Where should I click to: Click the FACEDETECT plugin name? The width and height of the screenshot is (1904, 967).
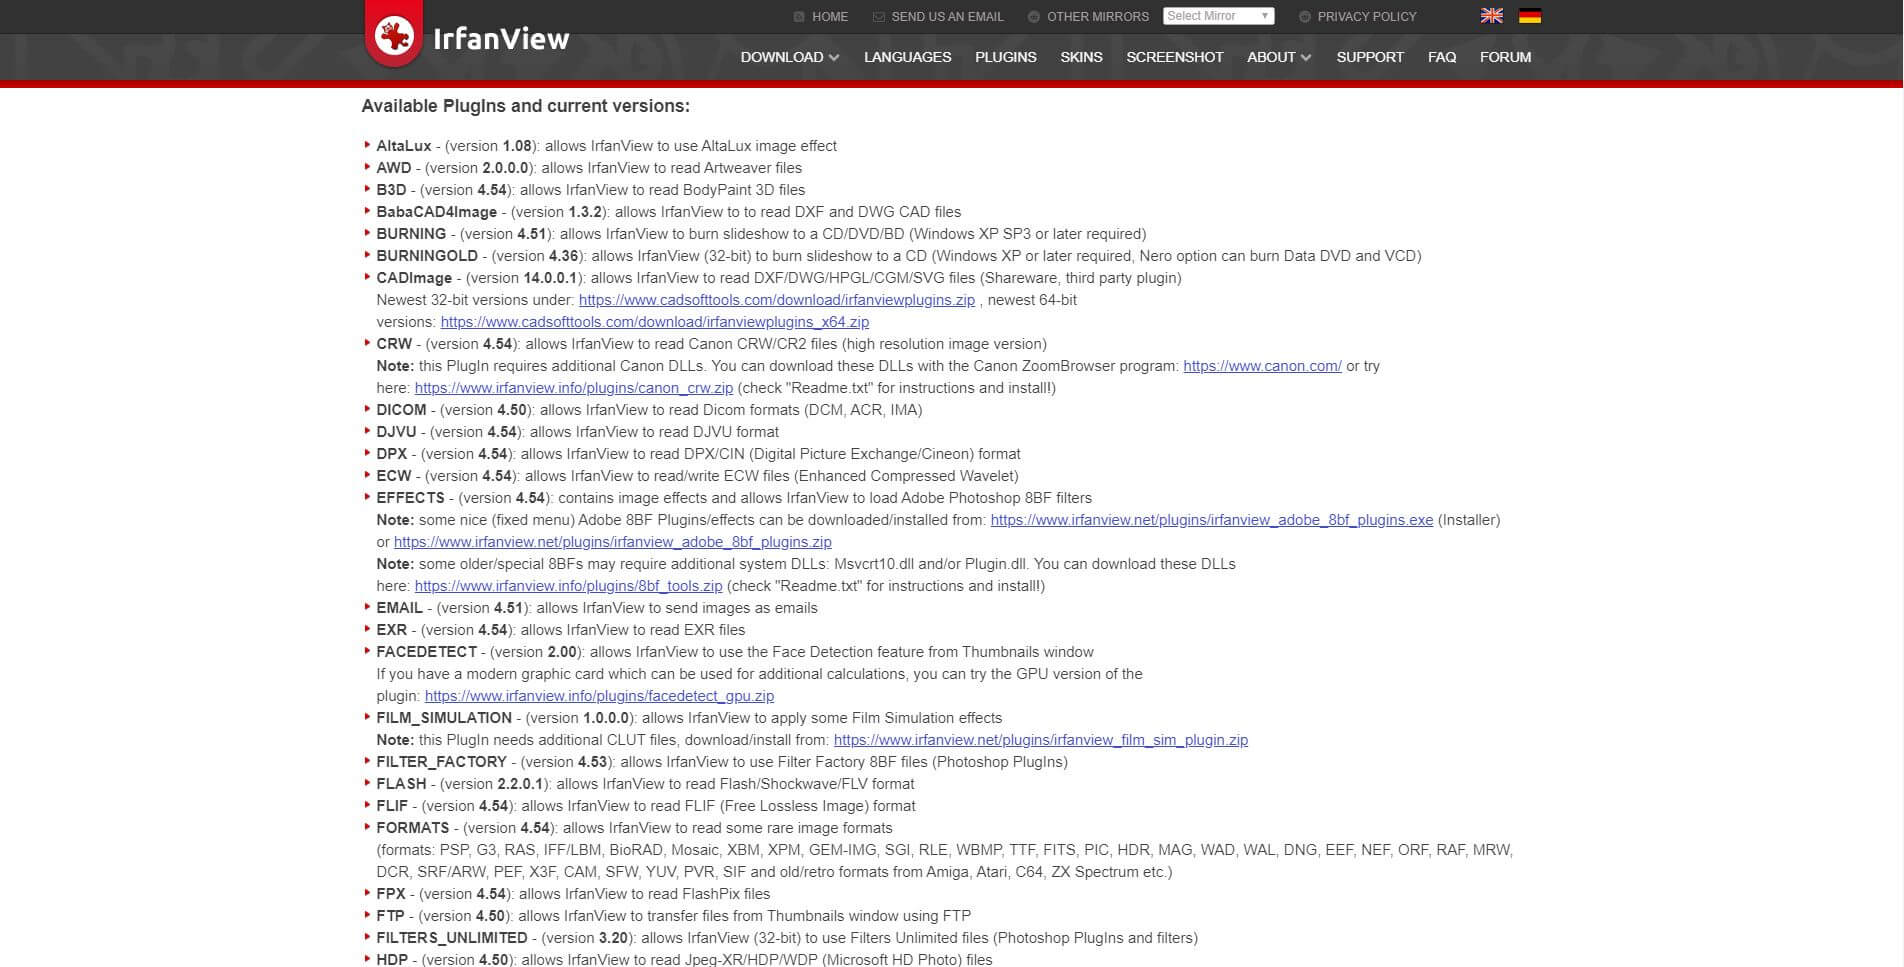coord(426,652)
